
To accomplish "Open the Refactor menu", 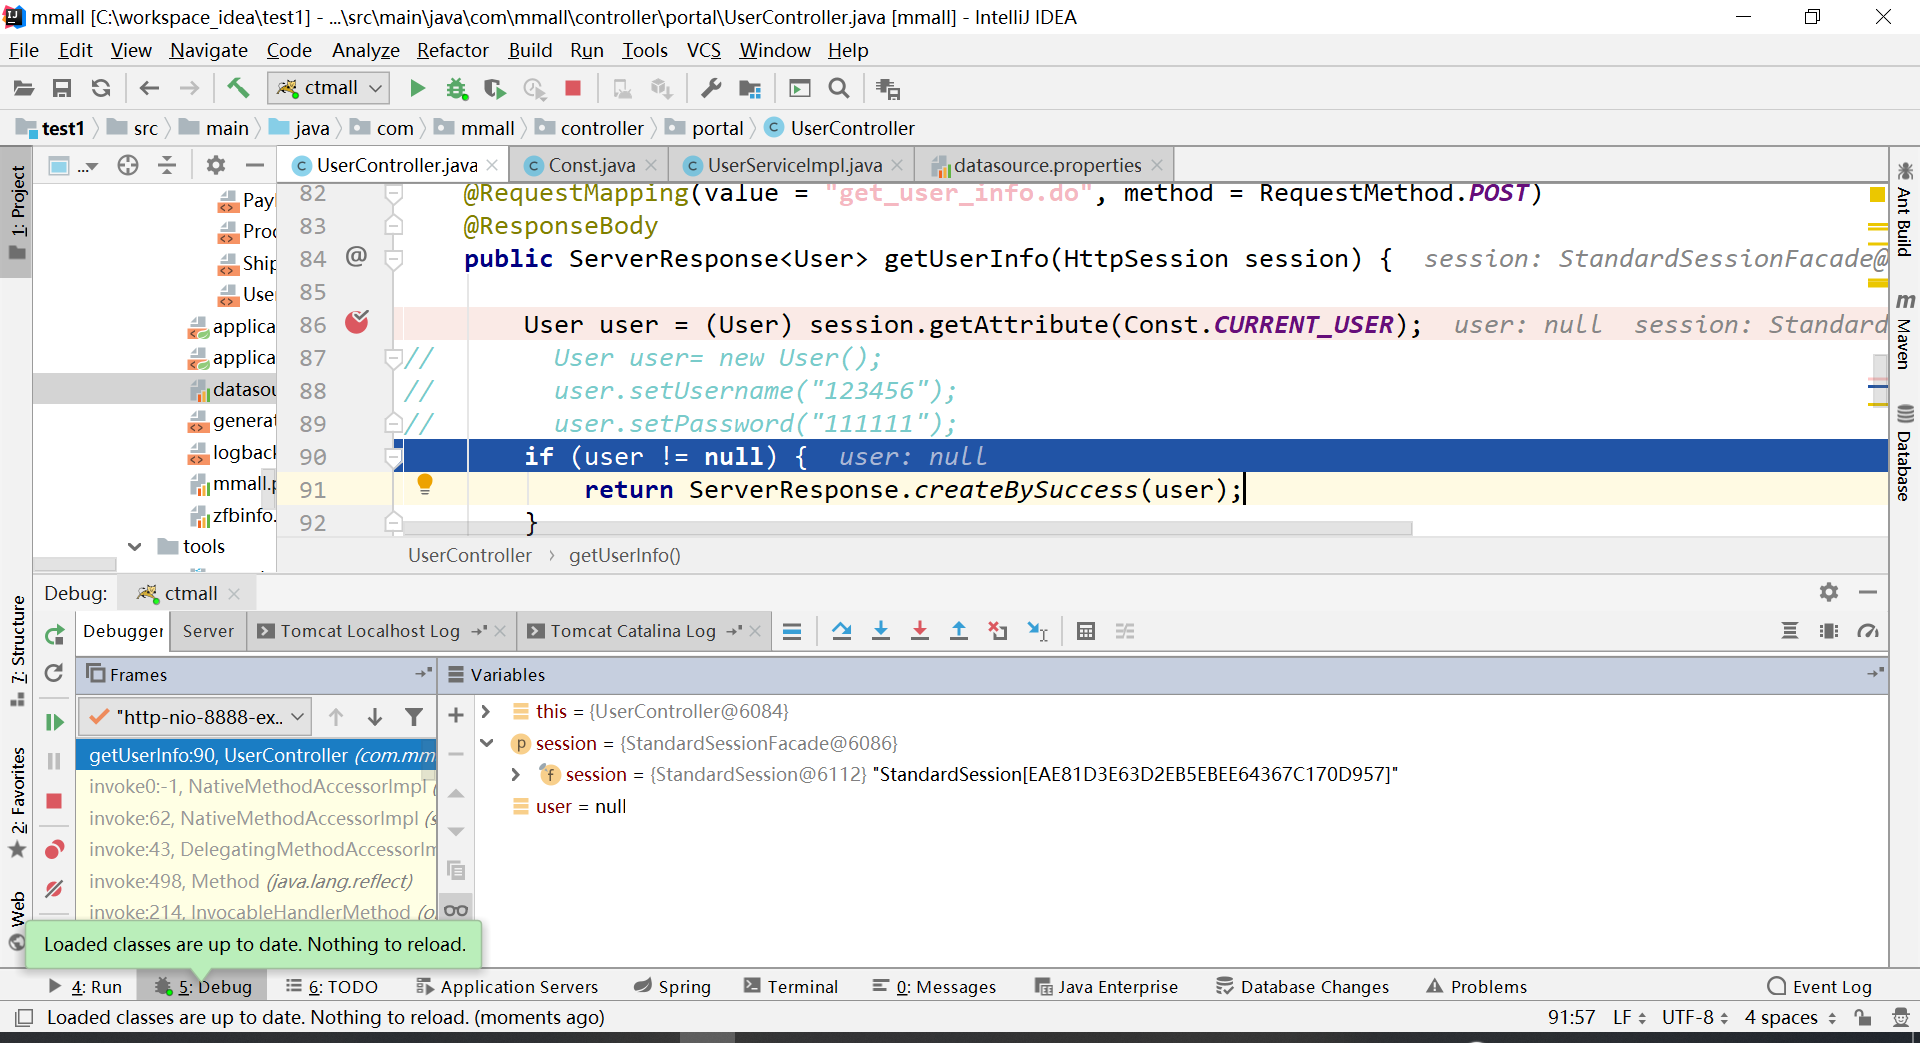I will pyautogui.click(x=452, y=50).
